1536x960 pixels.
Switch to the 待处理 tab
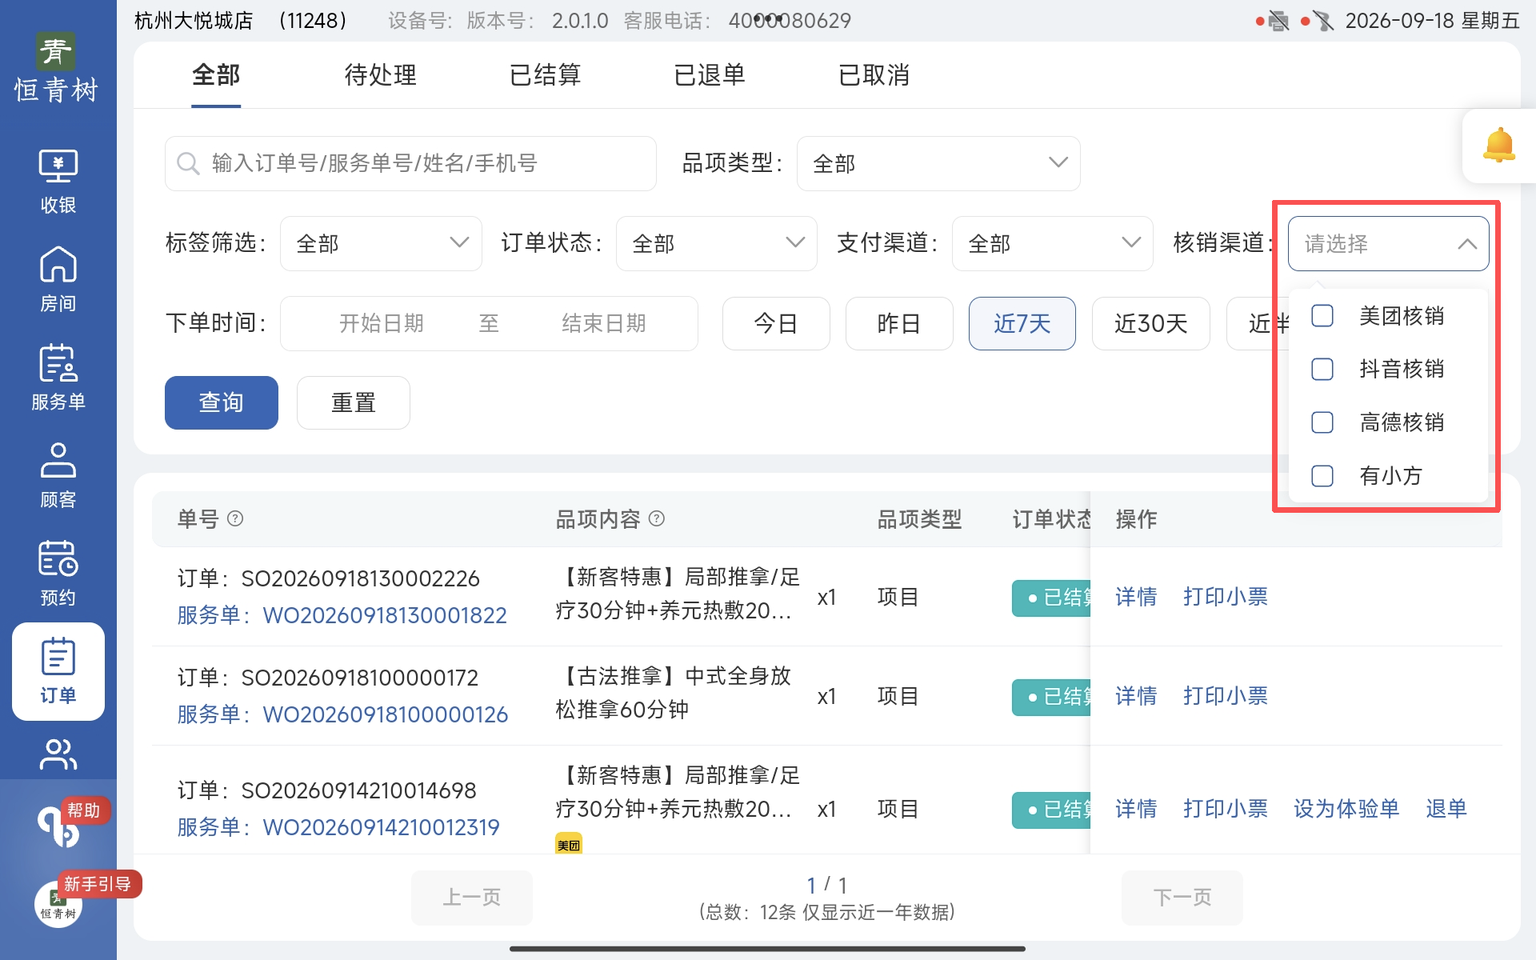pos(380,75)
